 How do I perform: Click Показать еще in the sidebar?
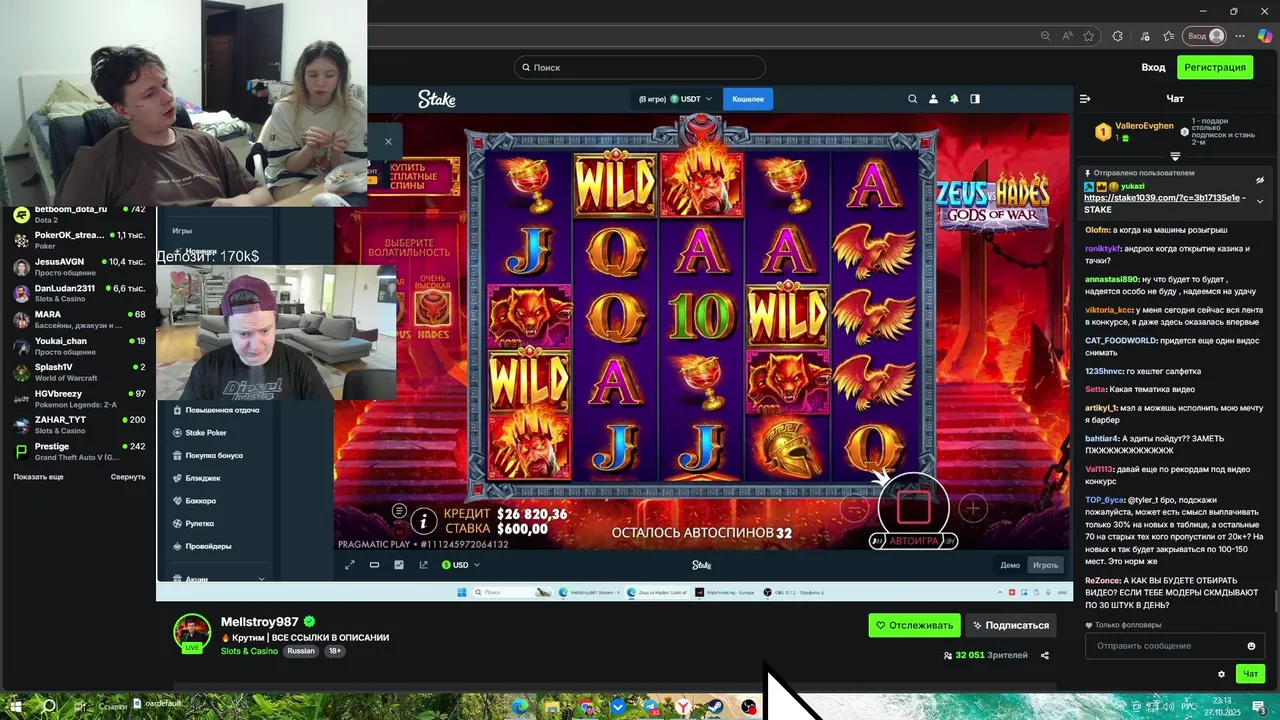[x=38, y=477]
